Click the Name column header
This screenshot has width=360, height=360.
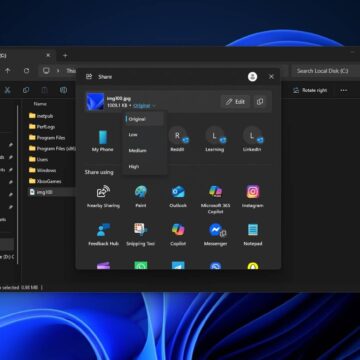coord(40,104)
